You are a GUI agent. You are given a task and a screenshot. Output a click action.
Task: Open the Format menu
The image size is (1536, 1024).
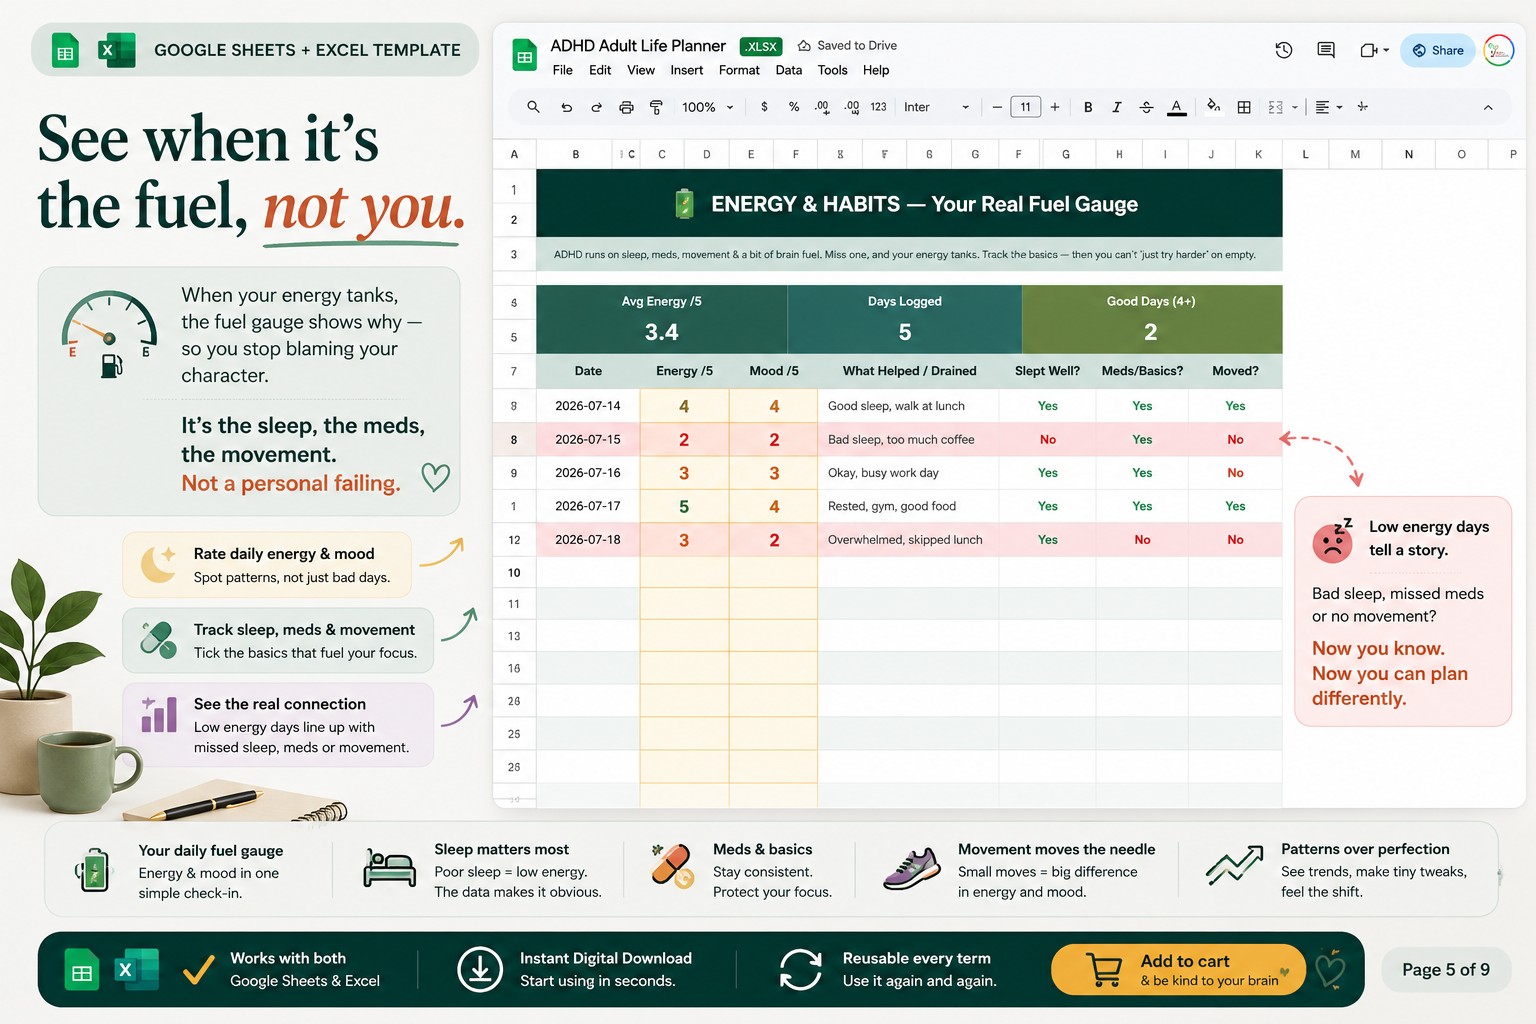coord(739,70)
